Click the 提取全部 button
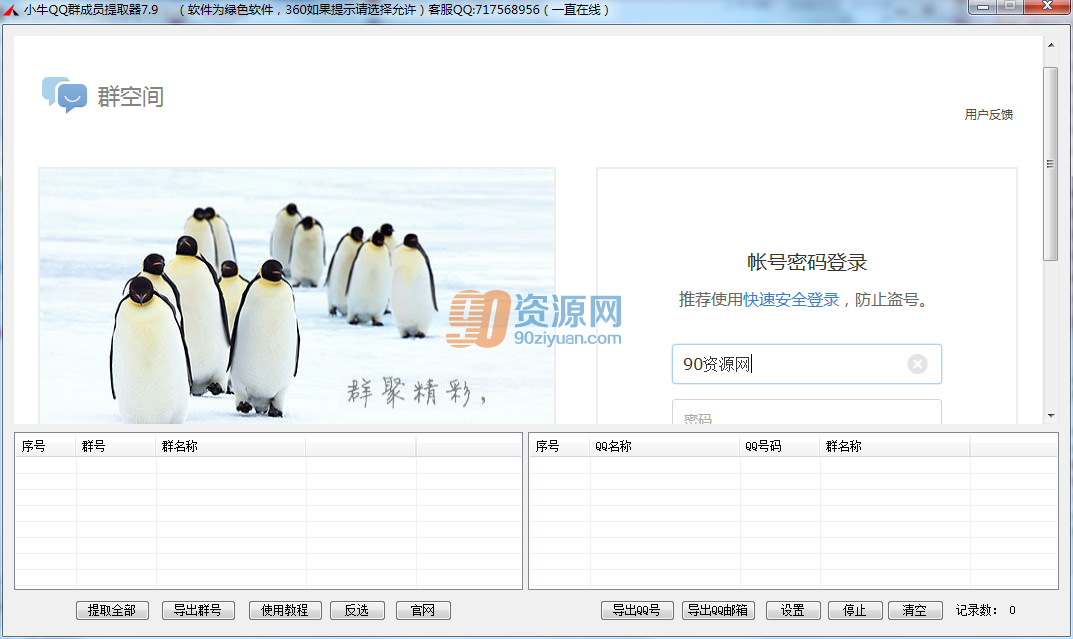This screenshot has height=639, width=1073. [112, 610]
